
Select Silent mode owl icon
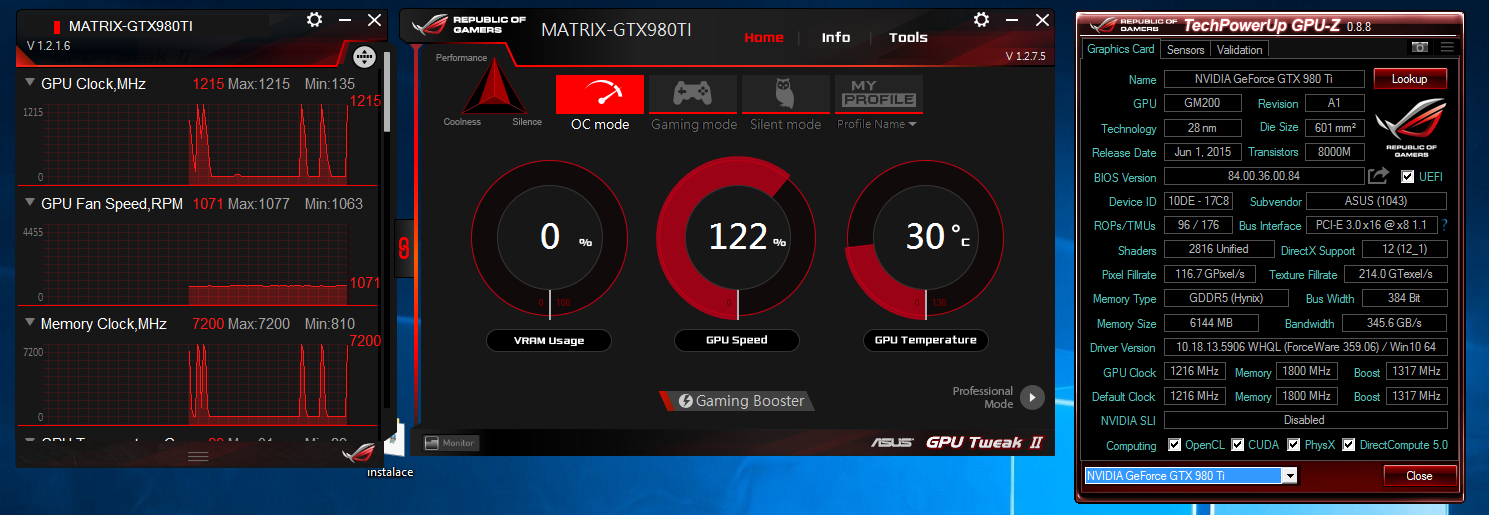pyautogui.click(x=786, y=94)
